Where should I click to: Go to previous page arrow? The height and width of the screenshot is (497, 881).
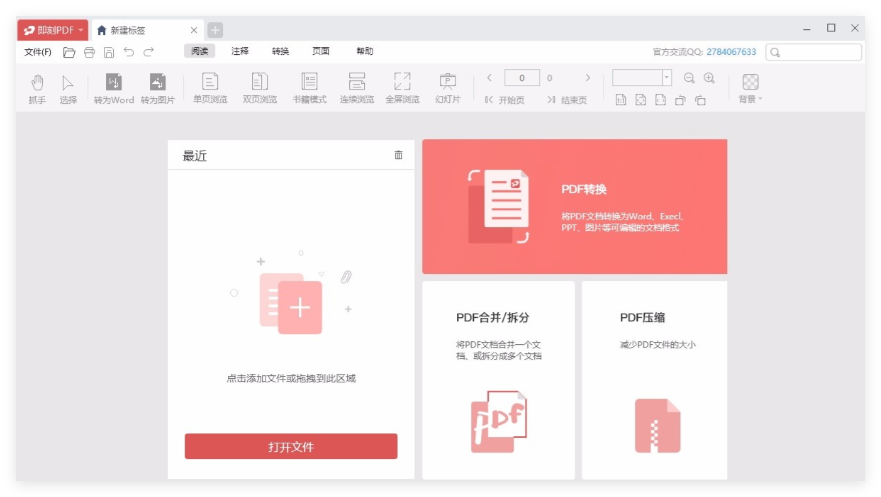point(489,77)
